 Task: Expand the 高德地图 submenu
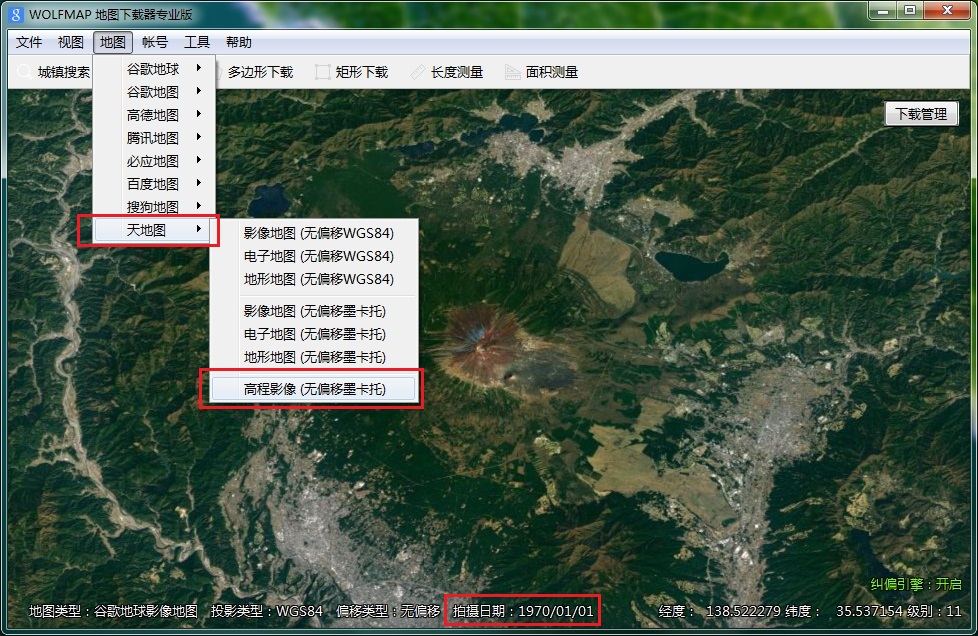(x=155, y=115)
